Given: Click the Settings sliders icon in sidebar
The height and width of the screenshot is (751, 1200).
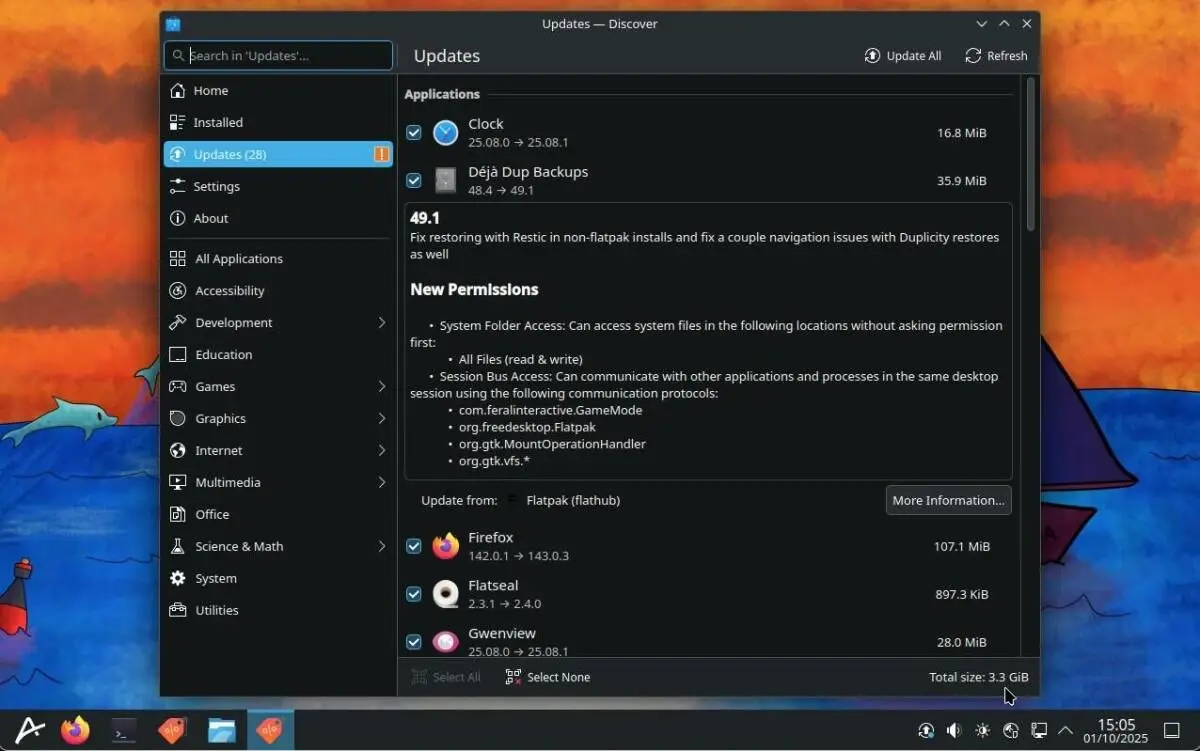Looking at the screenshot, I should coord(177,186).
